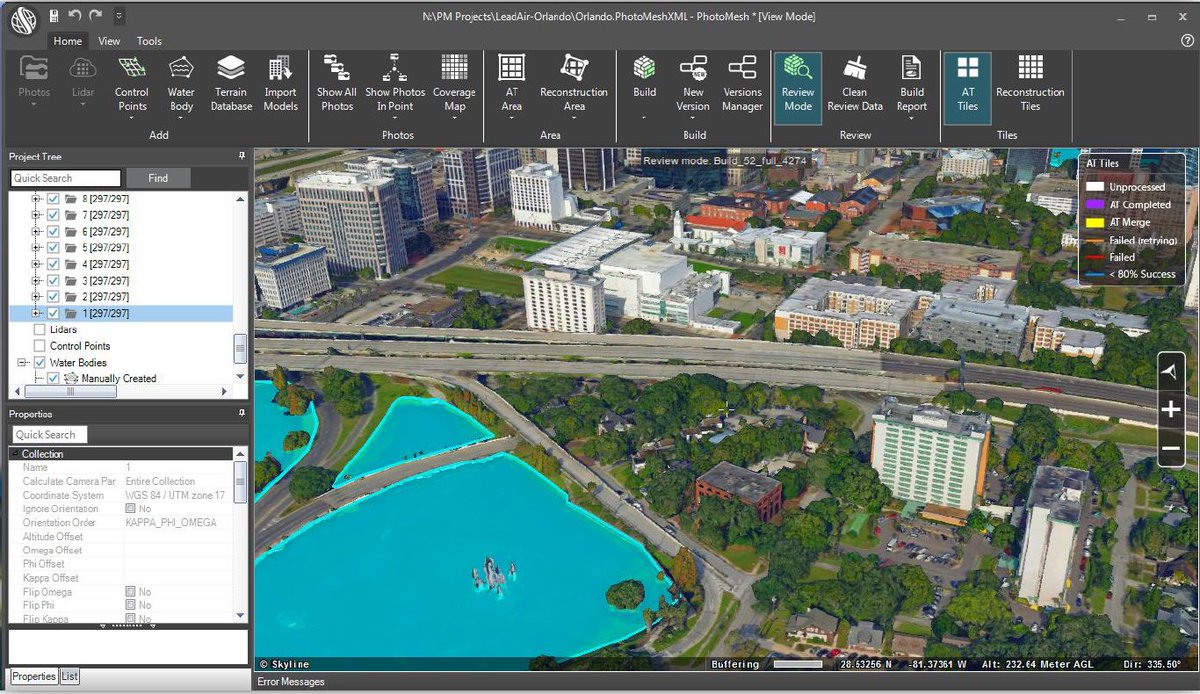Viewport: 1200px width, 694px height.
Task: Switch to the Tools ribbon tab
Action: coord(149,41)
